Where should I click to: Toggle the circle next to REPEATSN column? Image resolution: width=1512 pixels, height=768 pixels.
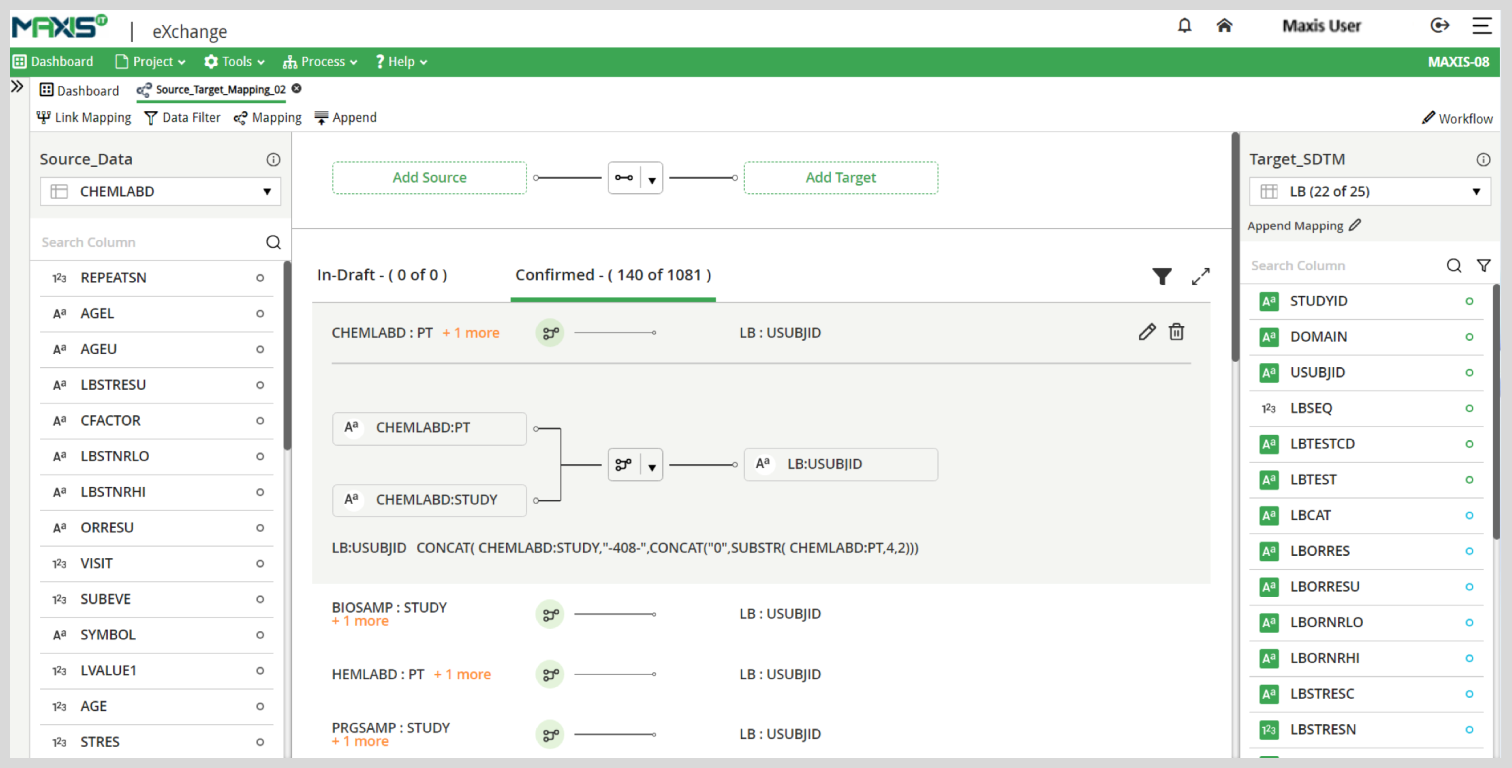tap(260, 278)
